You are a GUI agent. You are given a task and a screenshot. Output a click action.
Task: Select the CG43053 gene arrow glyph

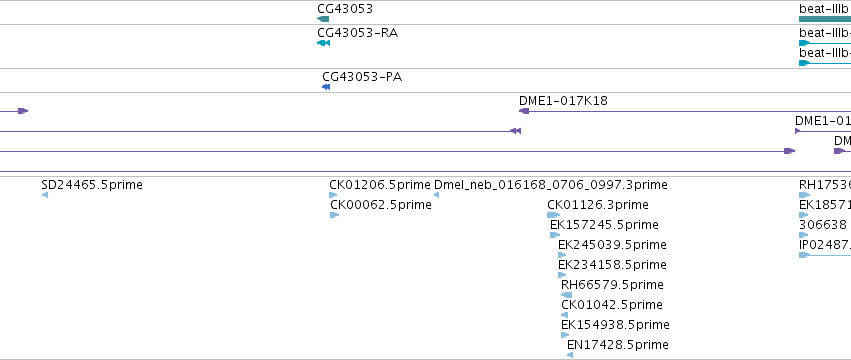coord(323,19)
